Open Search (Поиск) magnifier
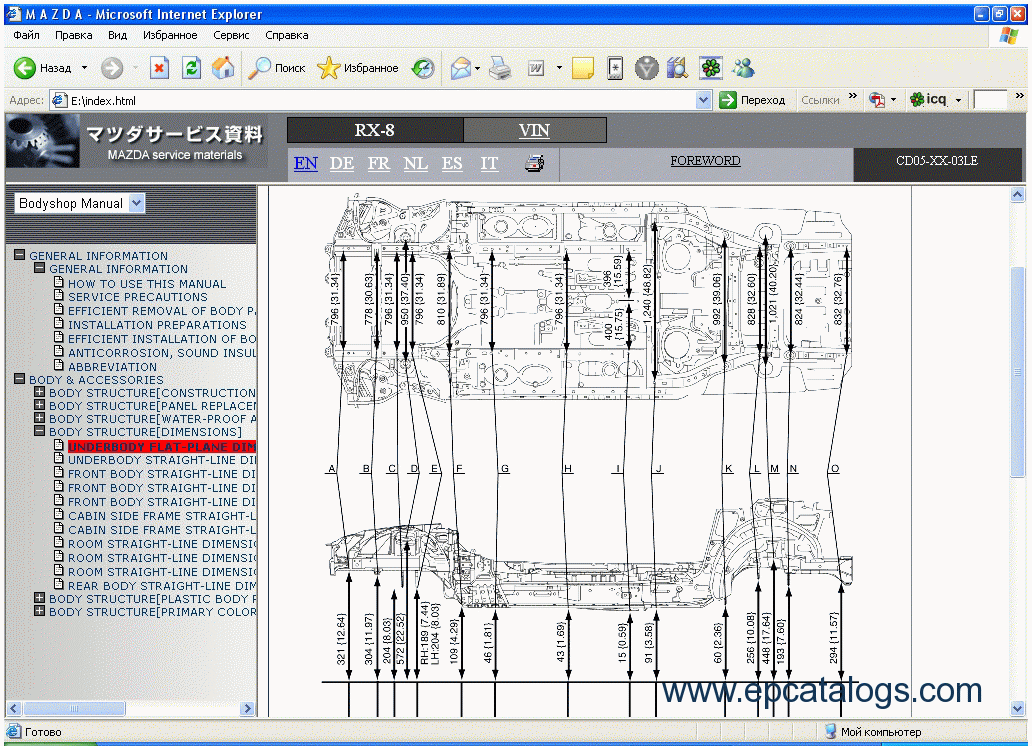 click(x=259, y=68)
